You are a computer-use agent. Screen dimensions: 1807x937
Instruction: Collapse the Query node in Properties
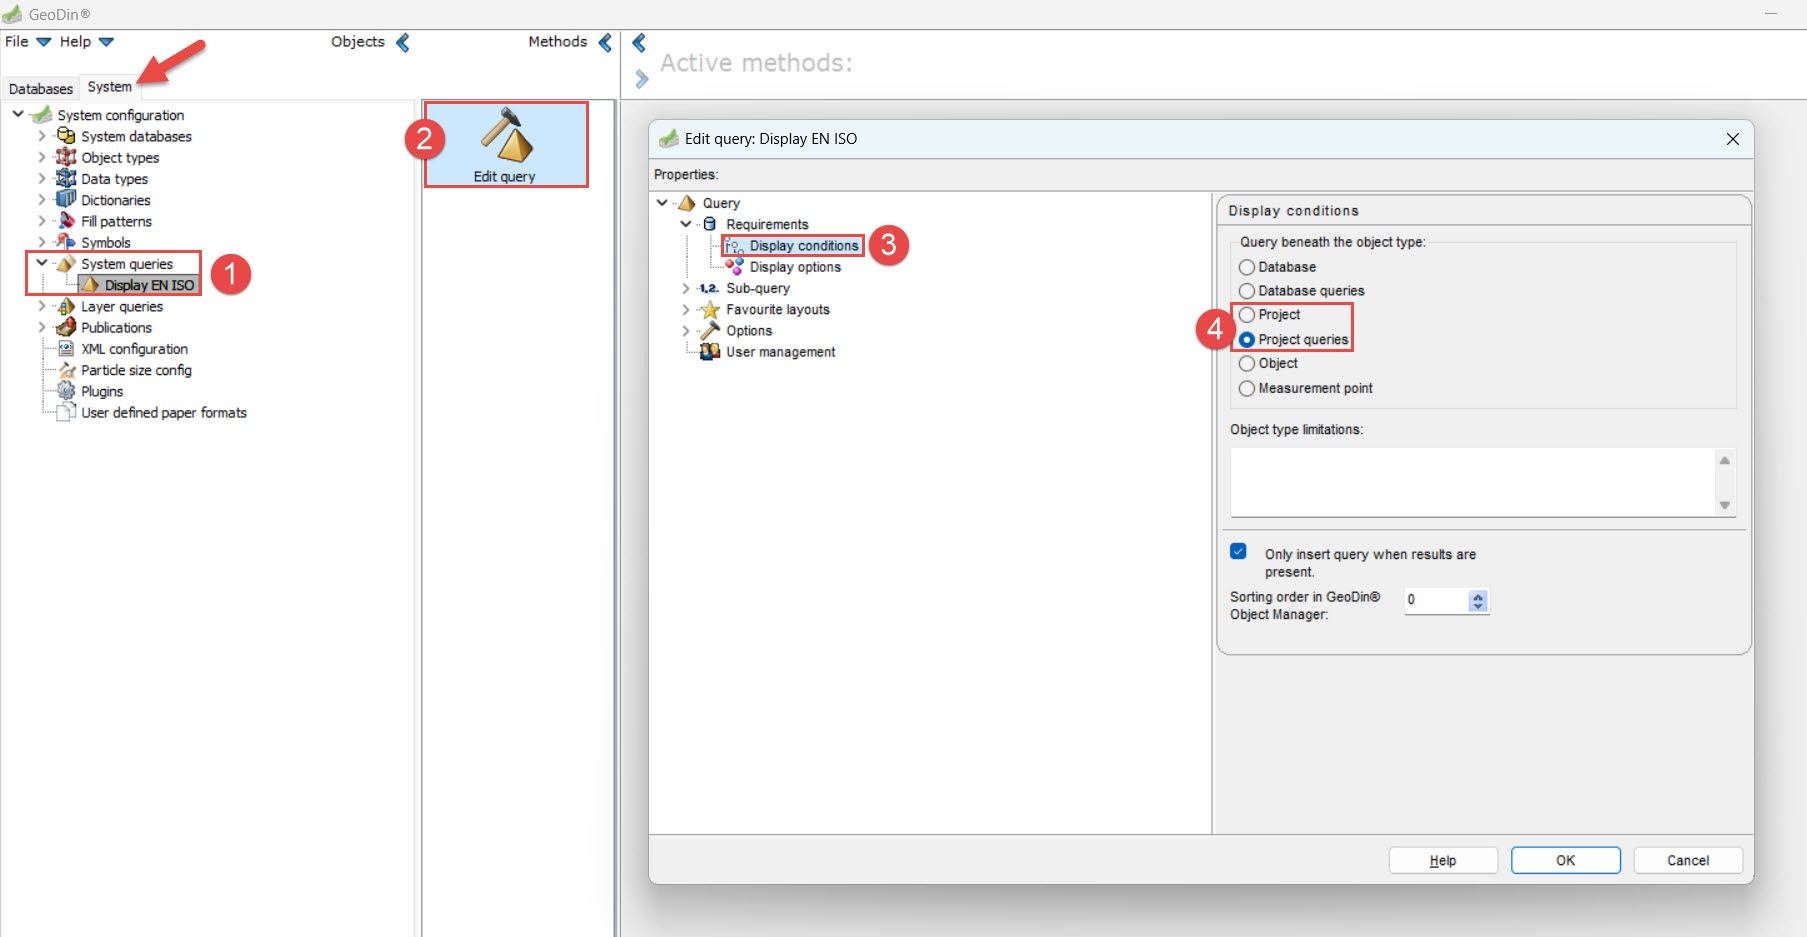coord(662,202)
